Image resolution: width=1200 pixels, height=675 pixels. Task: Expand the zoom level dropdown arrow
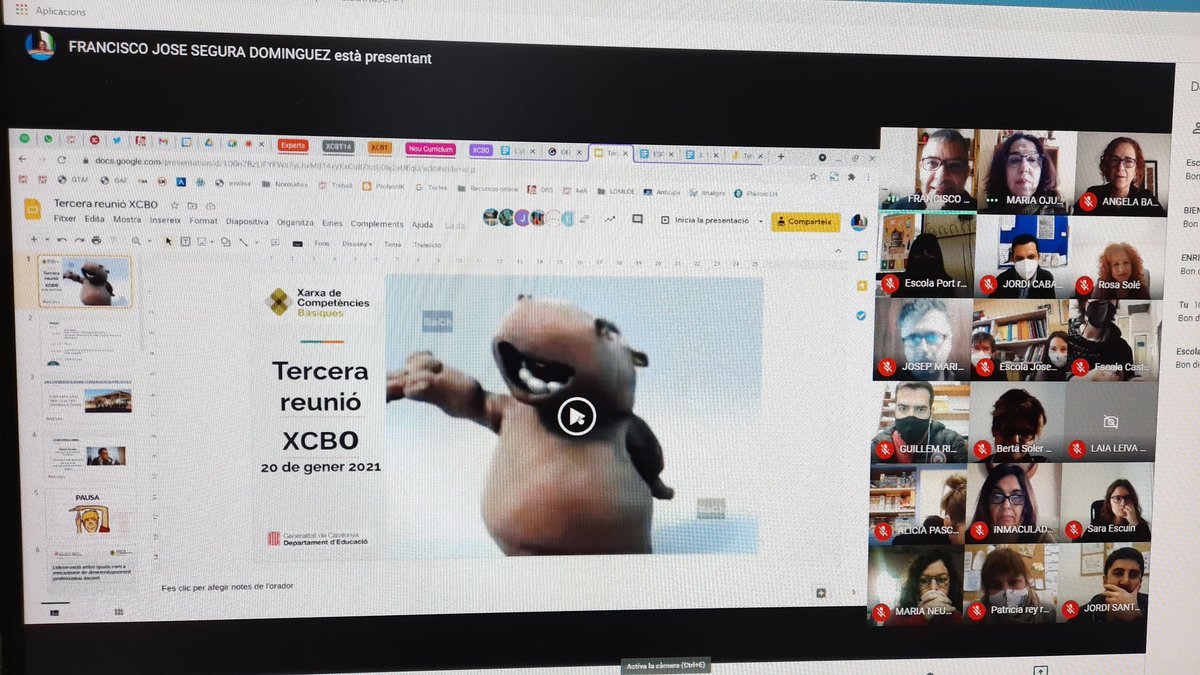click(148, 241)
